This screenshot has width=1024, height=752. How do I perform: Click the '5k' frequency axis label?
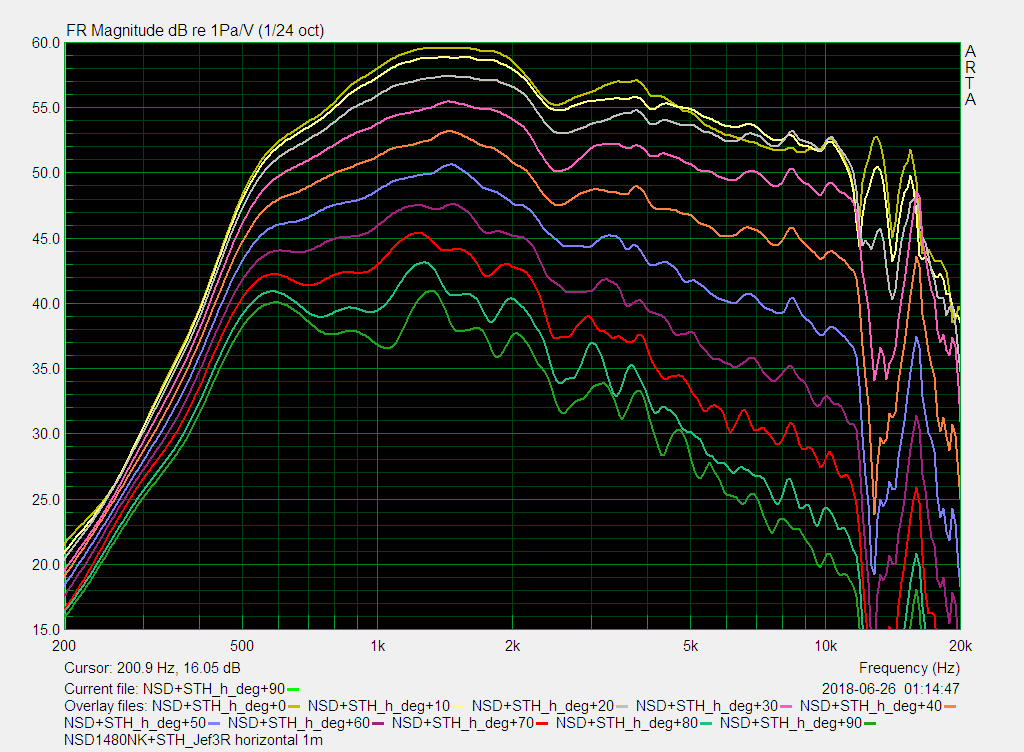(x=691, y=646)
